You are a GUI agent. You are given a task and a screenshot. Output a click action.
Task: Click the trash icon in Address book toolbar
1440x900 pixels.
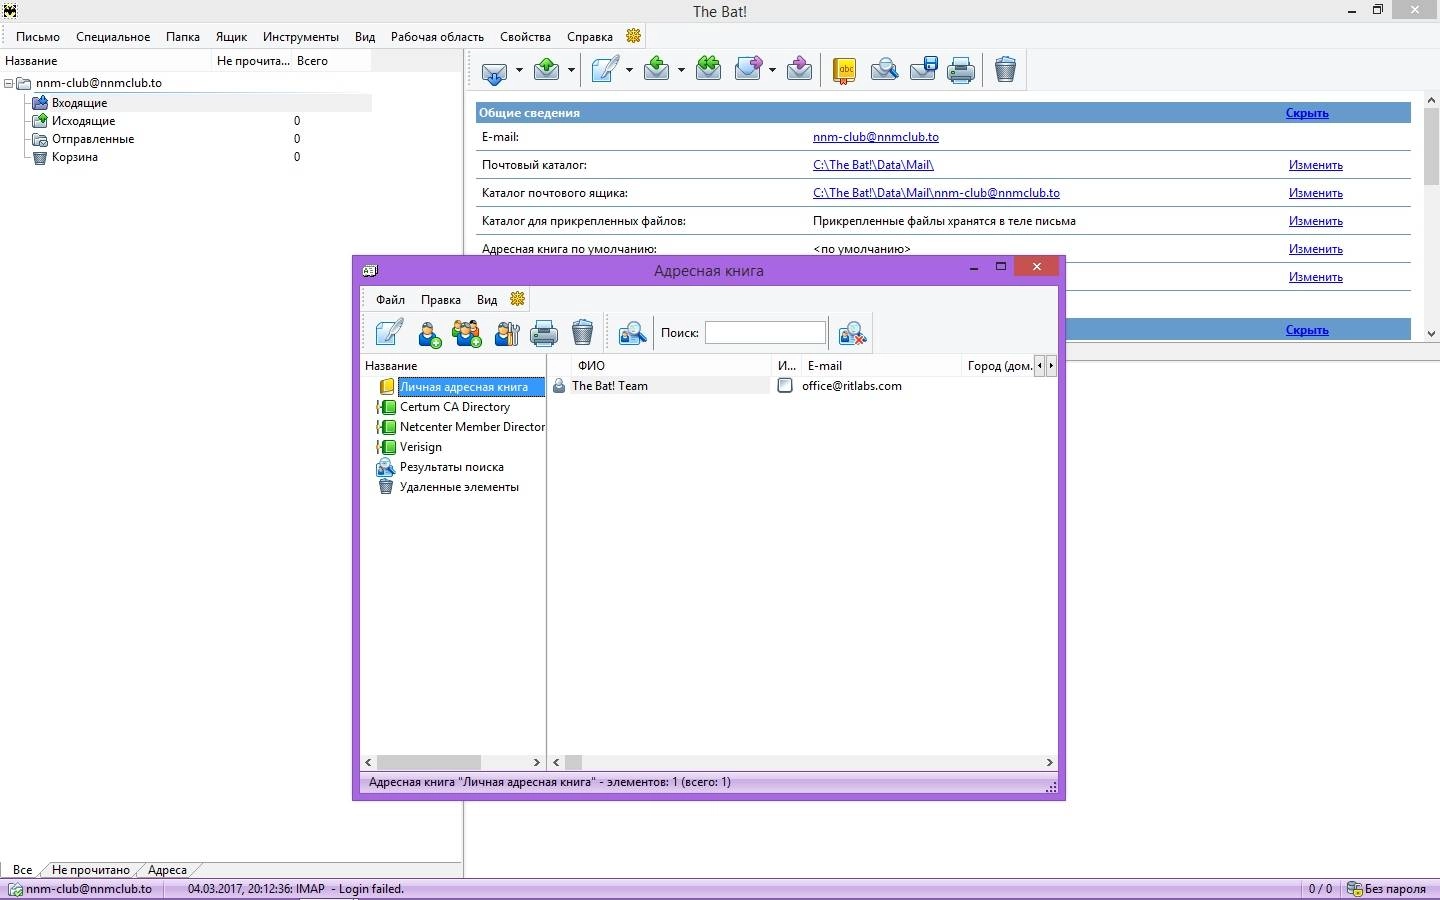583,332
